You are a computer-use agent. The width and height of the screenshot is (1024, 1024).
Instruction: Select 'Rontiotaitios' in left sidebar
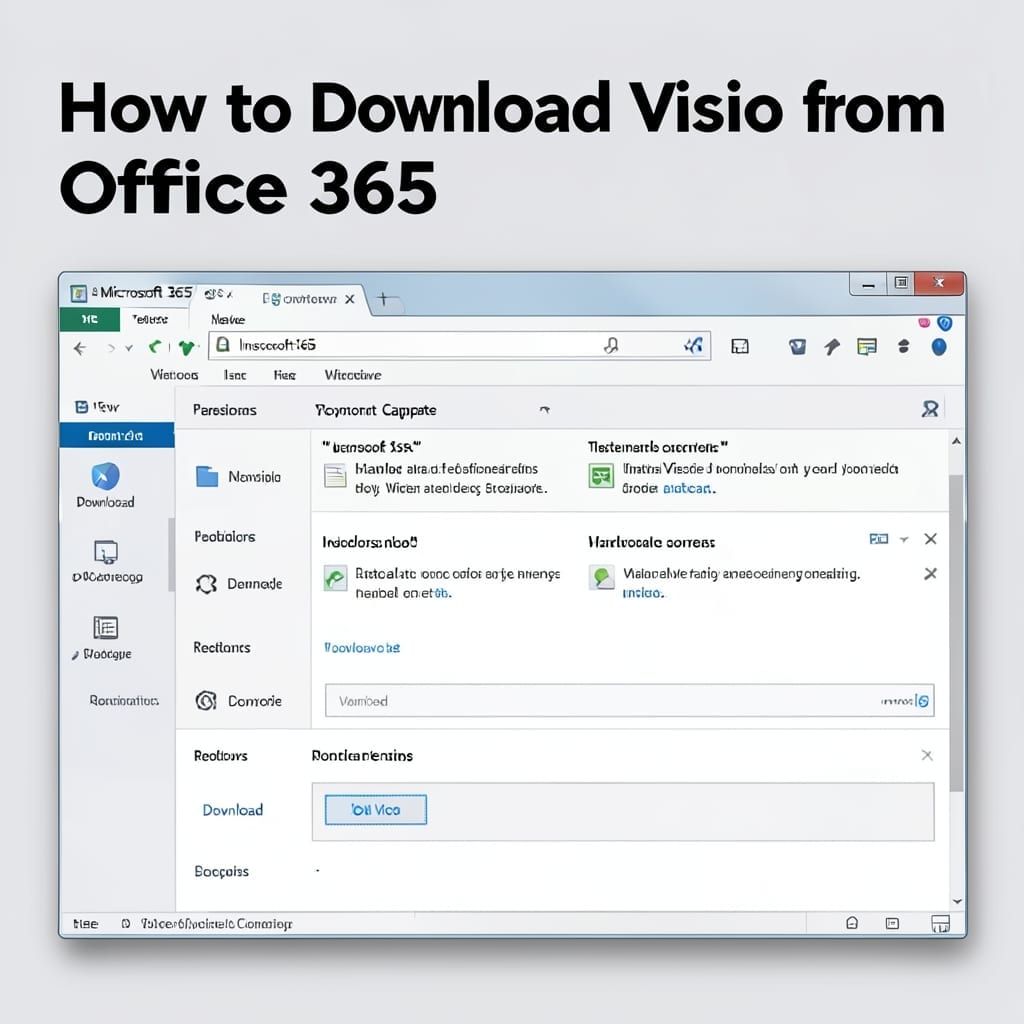click(124, 701)
